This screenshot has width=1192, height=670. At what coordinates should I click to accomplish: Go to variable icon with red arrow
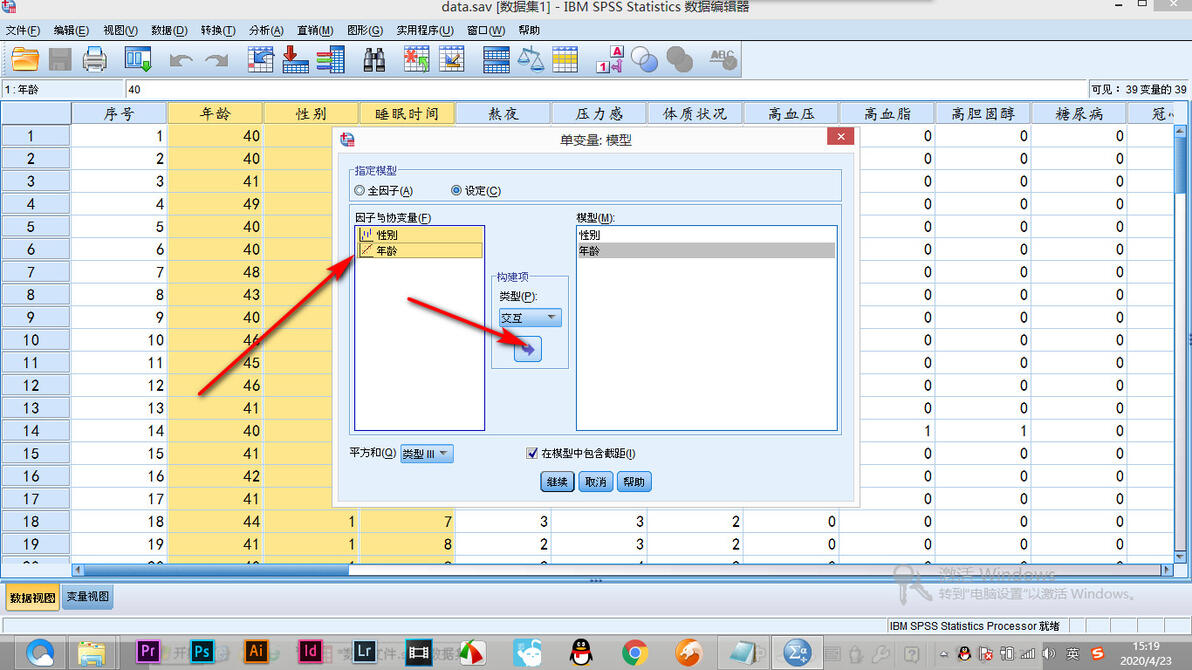pyautogui.click(x=295, y=59)
